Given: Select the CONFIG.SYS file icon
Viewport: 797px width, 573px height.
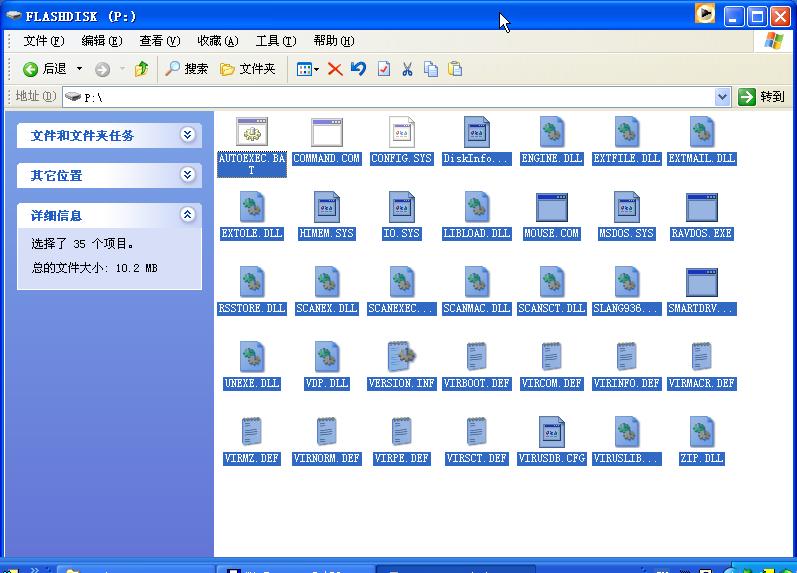Looking at the screenshot, I should 402,132.
